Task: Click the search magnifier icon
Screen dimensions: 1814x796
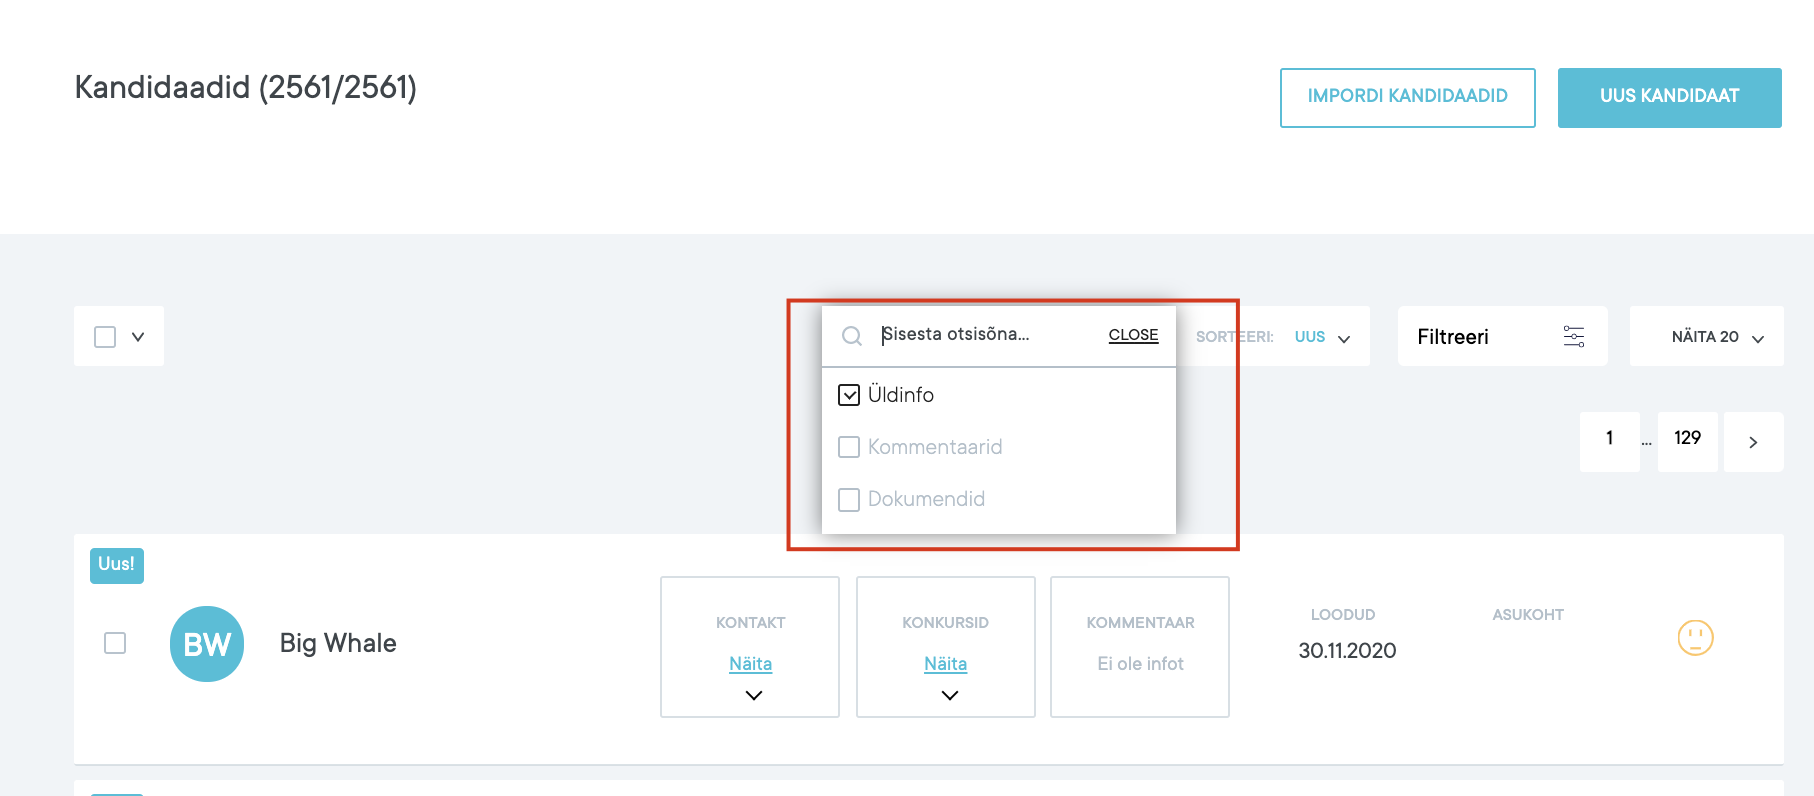Action: (851, 336)
